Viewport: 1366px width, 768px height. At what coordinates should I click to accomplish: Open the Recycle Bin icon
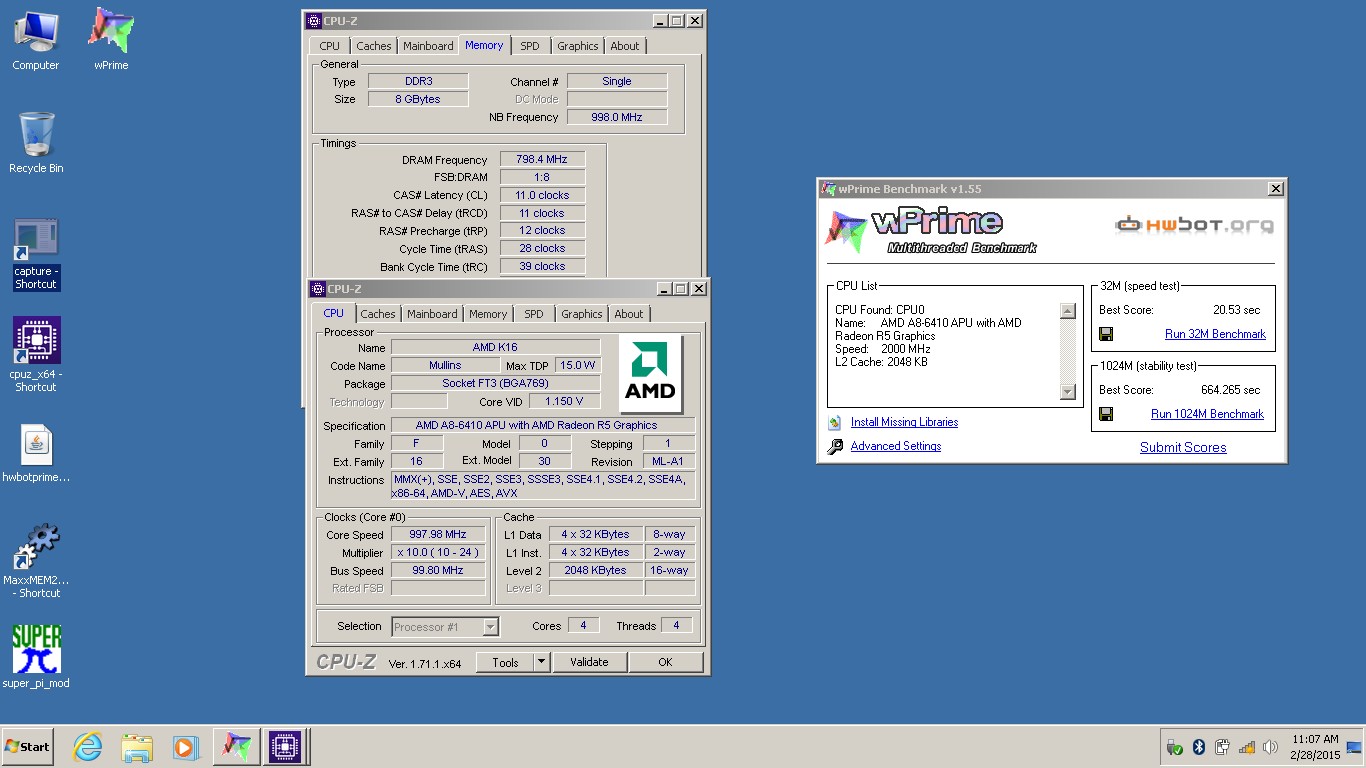[36, 142]
